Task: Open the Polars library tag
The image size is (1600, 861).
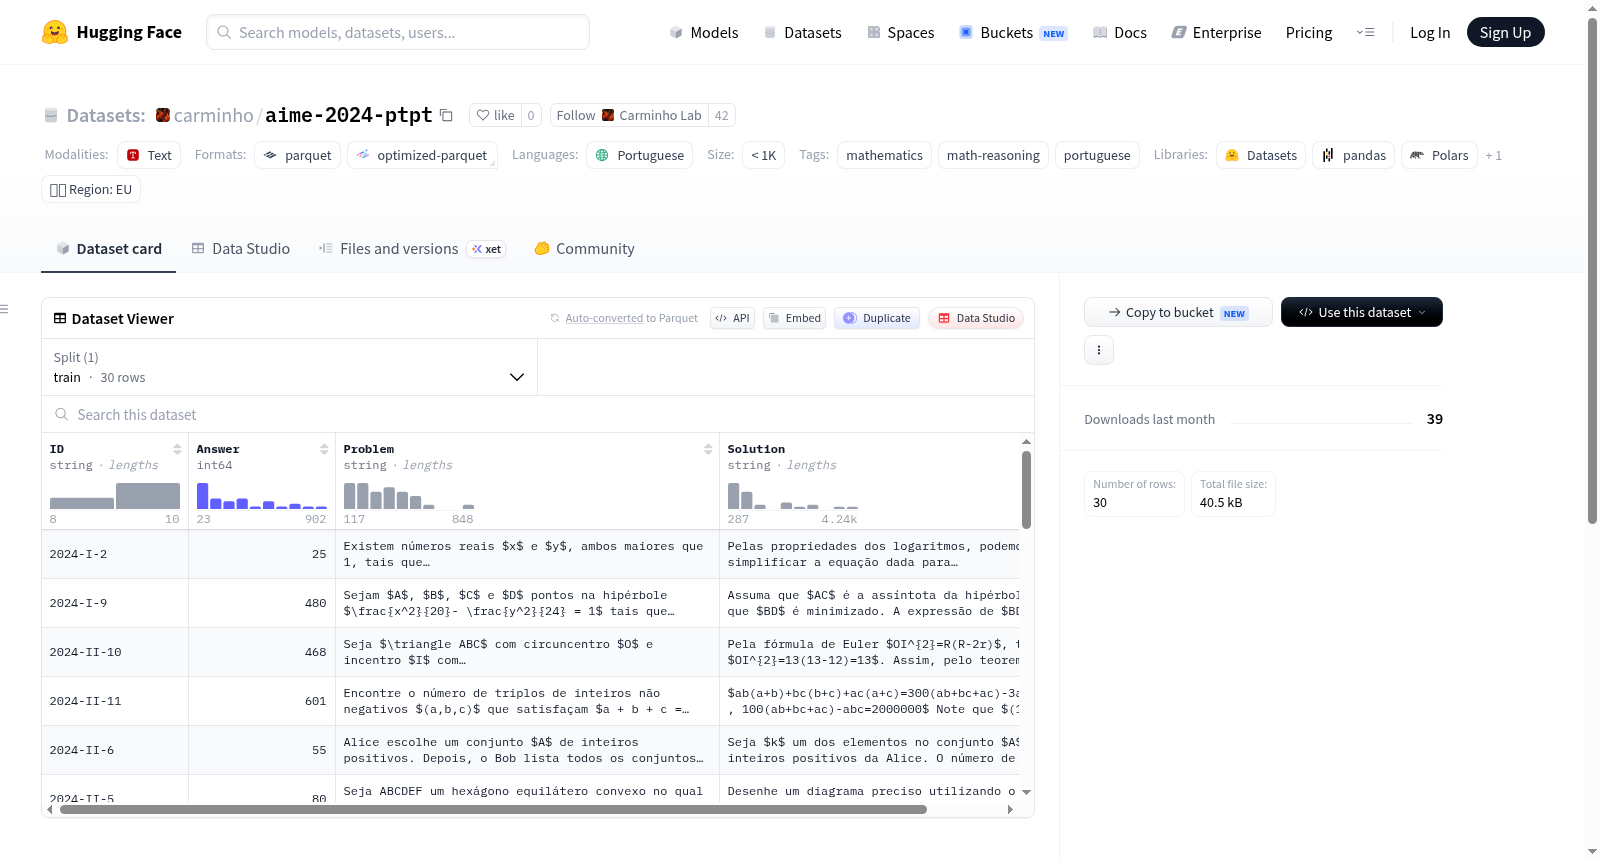Action: click(x=1439, y=155)
